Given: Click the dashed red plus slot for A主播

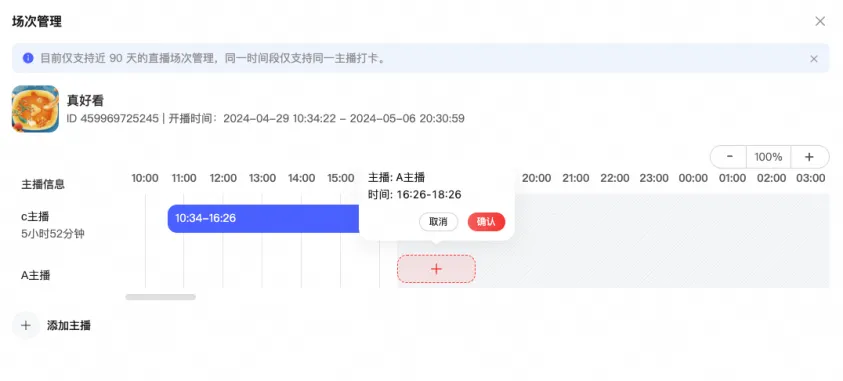Looking at the screenshot, I should point(436,269).
